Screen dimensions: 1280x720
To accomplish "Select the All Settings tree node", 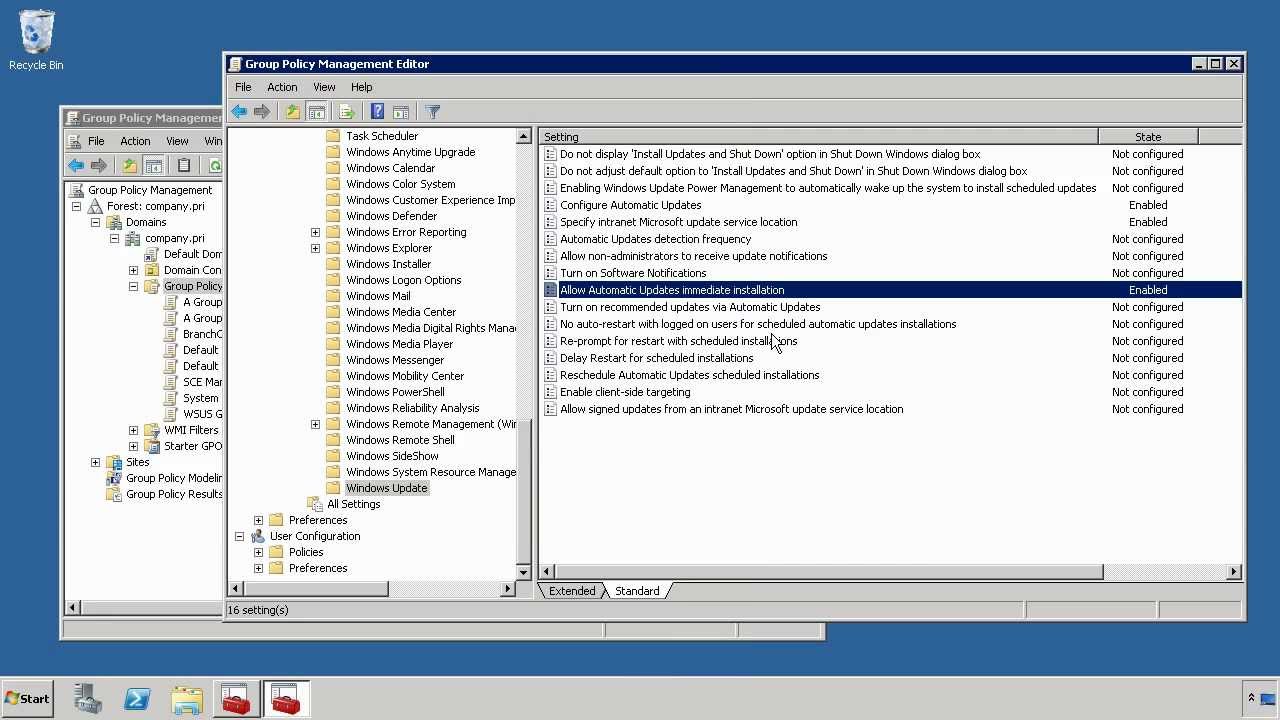I will (353, 504).
